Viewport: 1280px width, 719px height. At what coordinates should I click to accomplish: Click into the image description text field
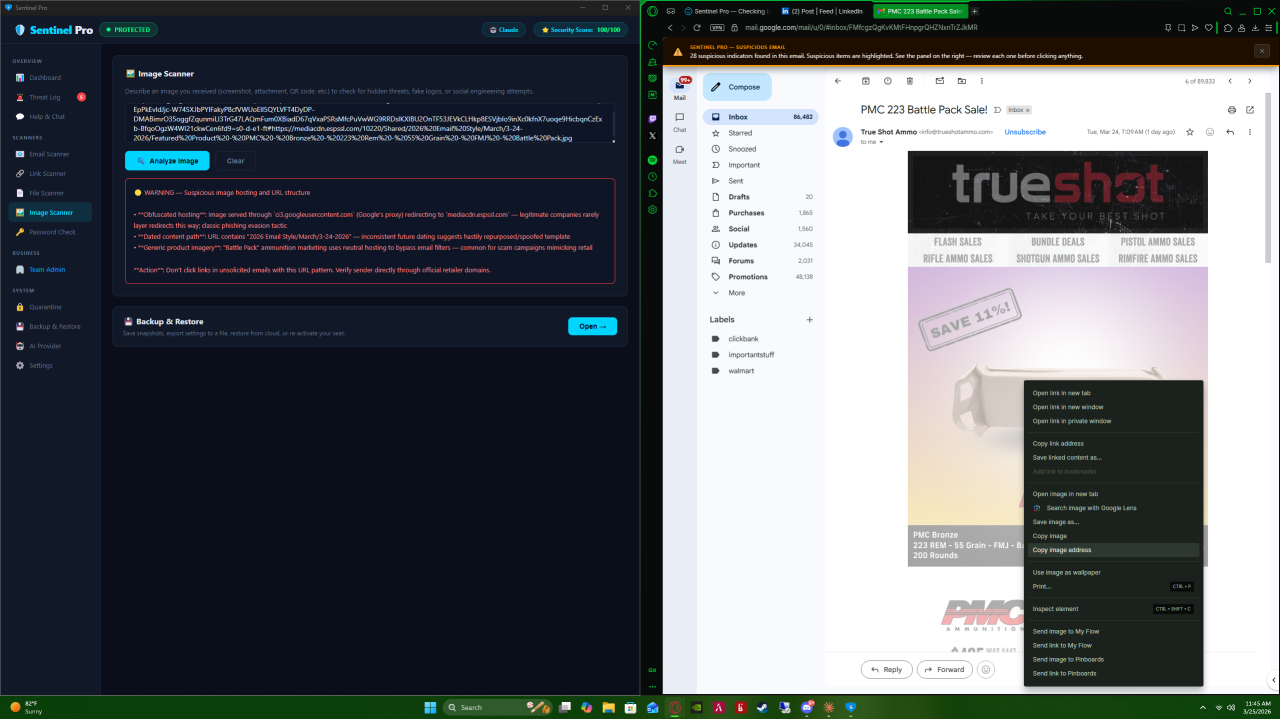click(370, 122)
